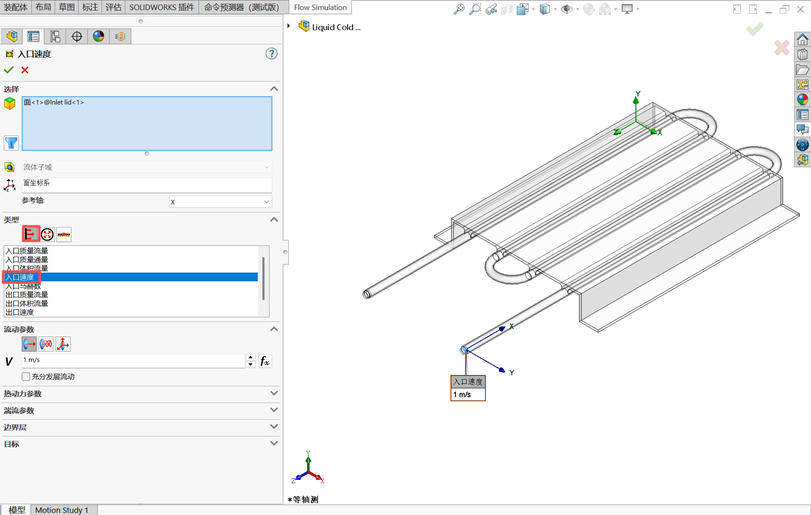The image size is (811, 515).
Task: Choose swirl flow direction icon
Action: (46, 344)
